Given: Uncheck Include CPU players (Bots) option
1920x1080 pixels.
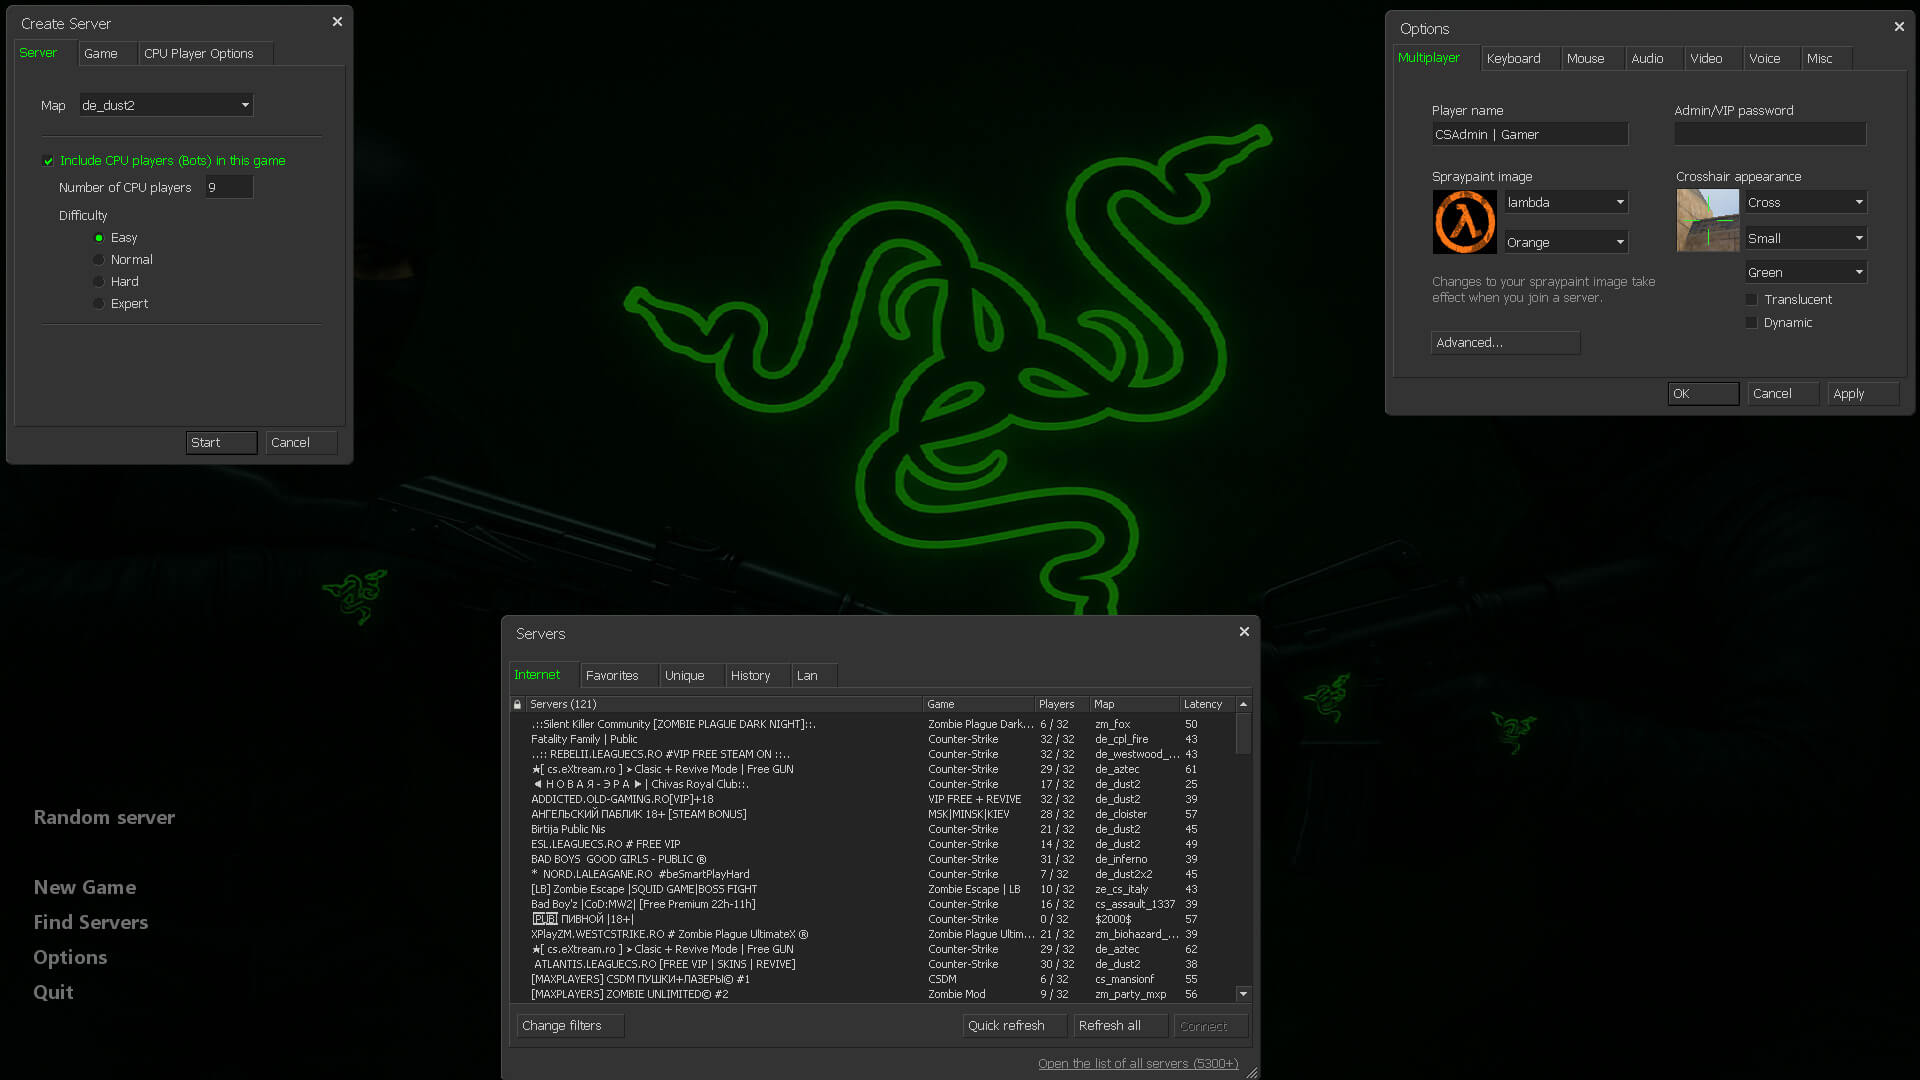Looking at the screenshot, I should (x=48, y=161).
